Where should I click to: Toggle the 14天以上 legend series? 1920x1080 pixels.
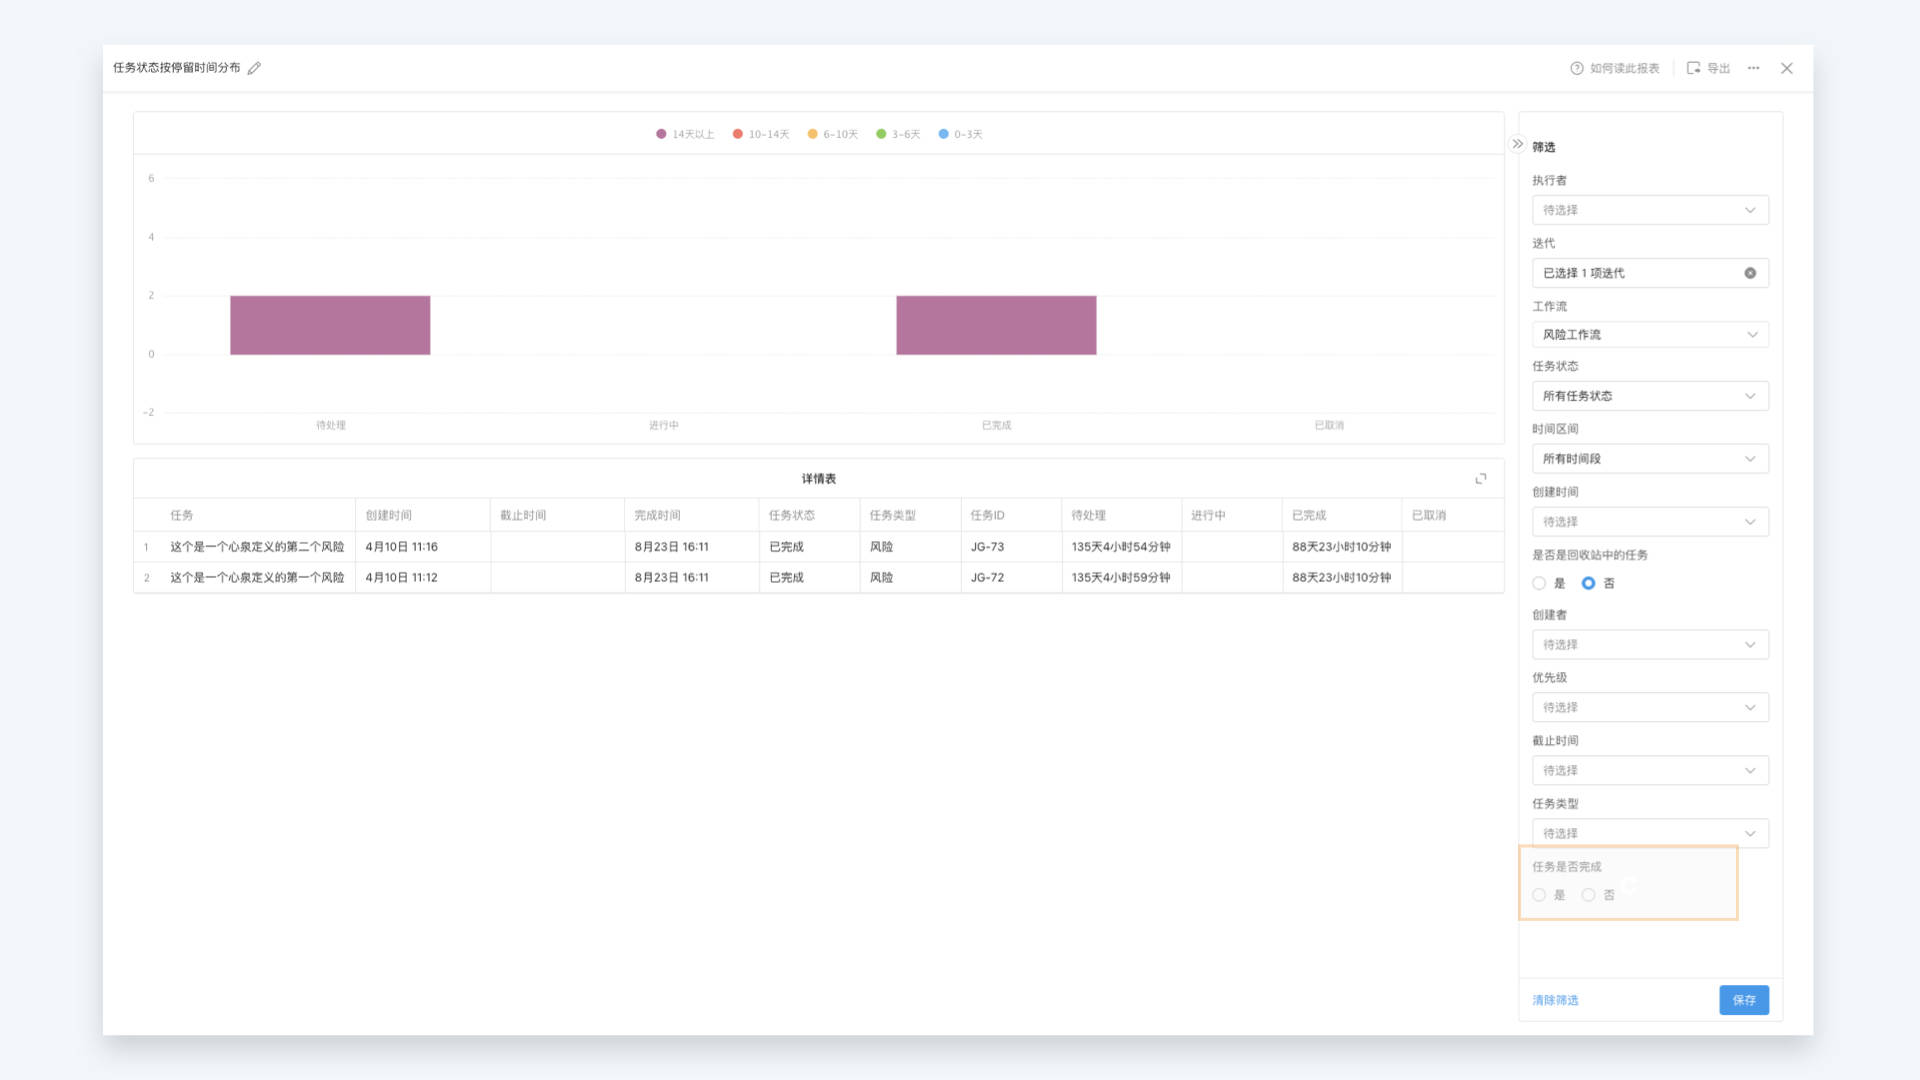pos(685,134)
